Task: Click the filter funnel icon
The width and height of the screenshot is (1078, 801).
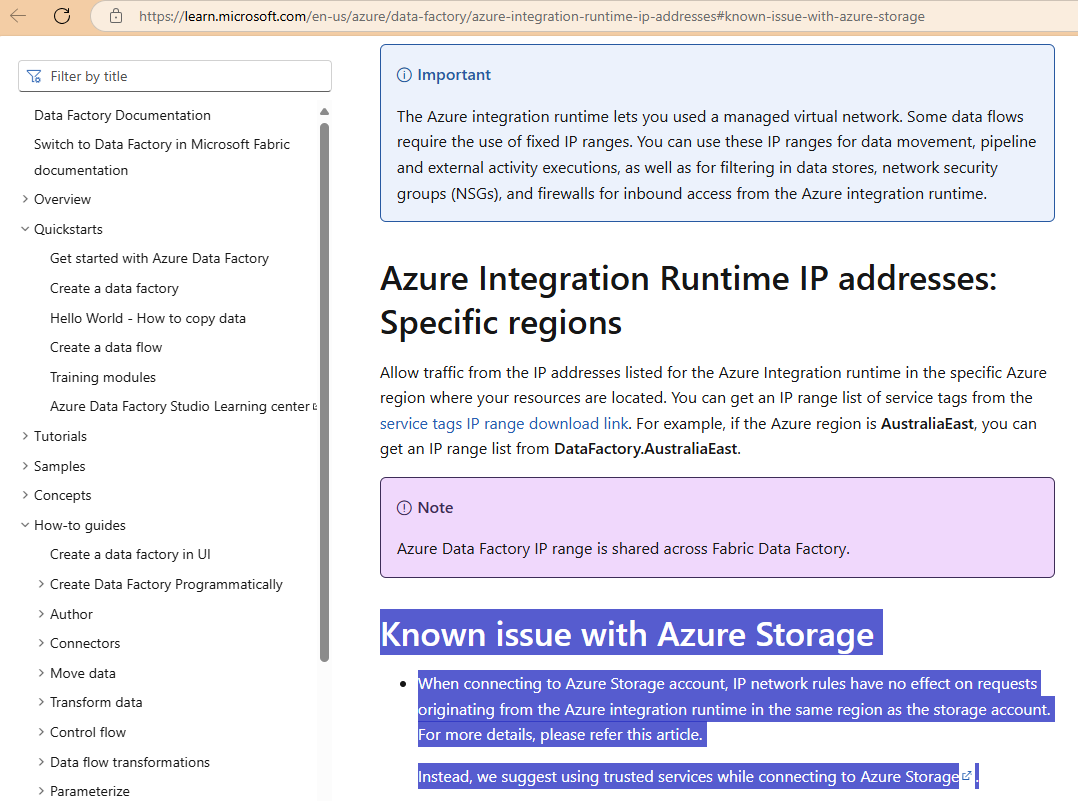Action: point(34,76)
